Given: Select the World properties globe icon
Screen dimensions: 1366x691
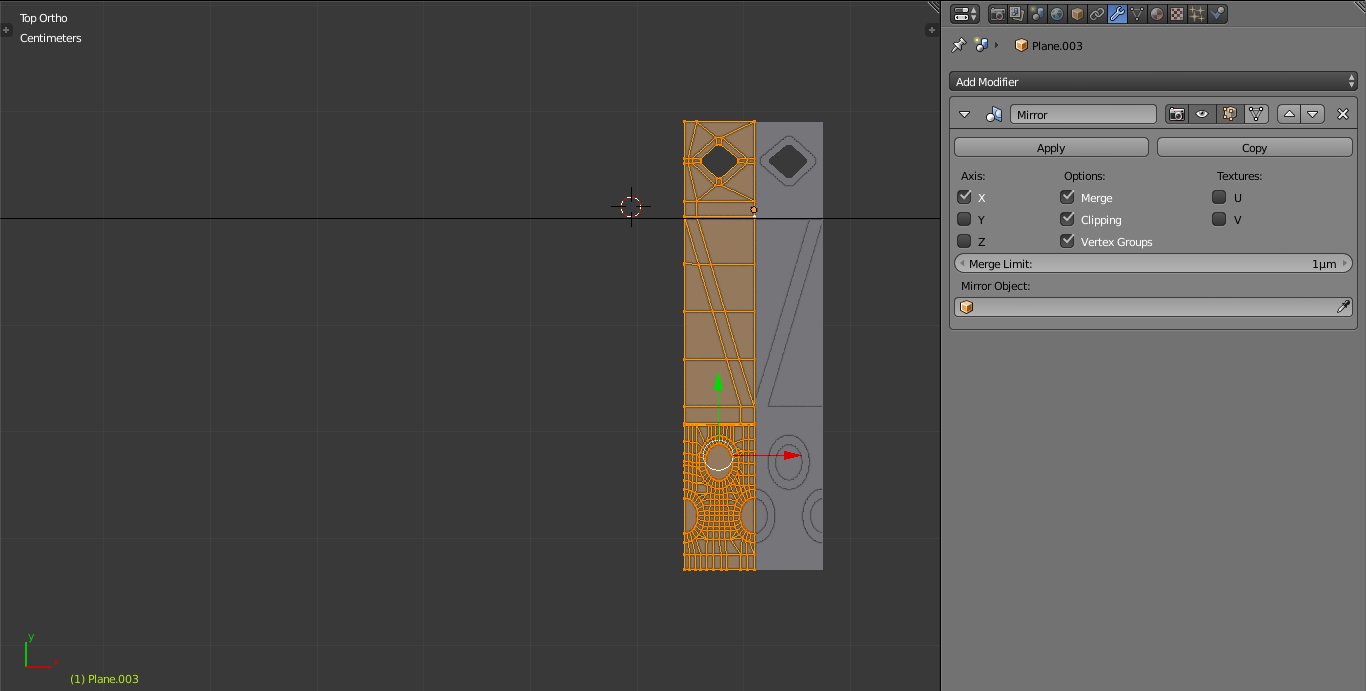Looking at the screenshot, I should (x=1056, y=13).
